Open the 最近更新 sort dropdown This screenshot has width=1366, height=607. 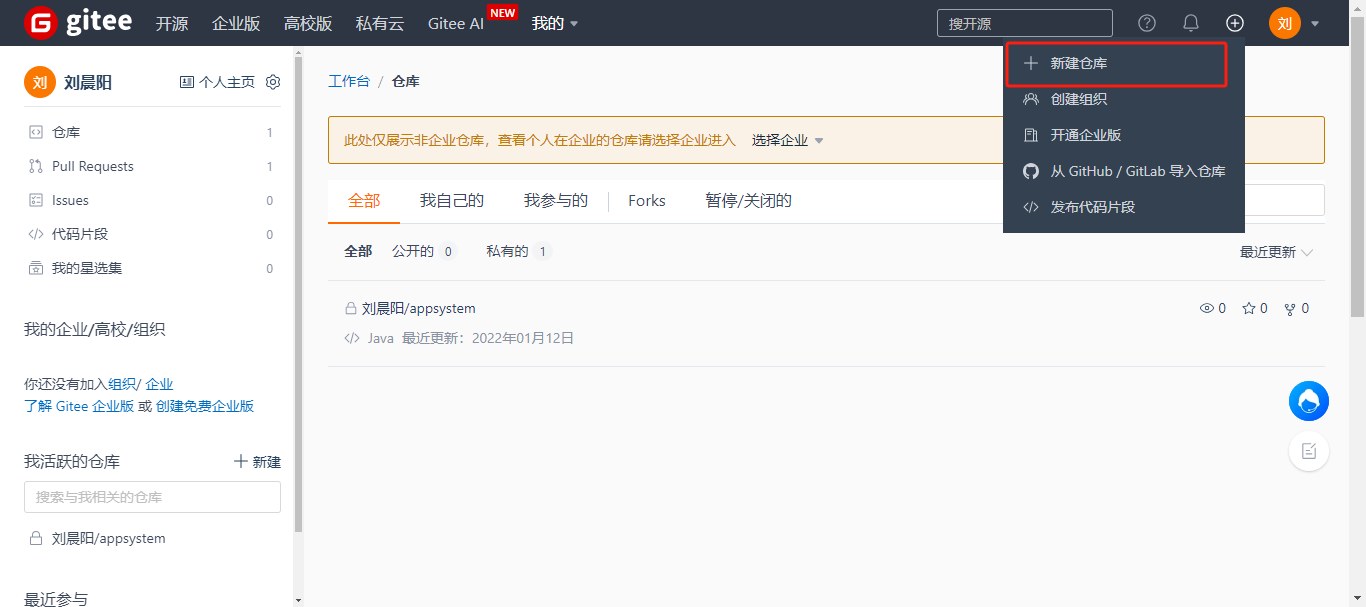coord(1276,252)
